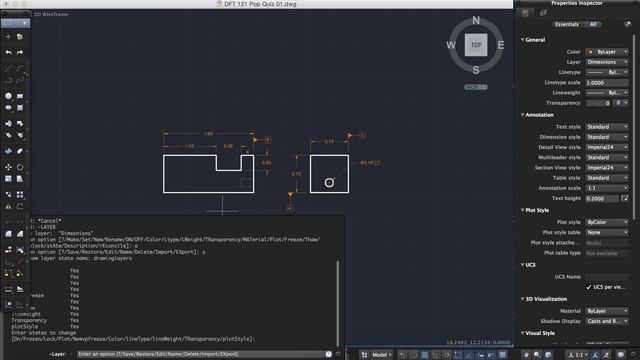Open the WCS menu under ViewCube
Image resolution: width=640 pixels, height=360 pixels.
tap(476, 87)
